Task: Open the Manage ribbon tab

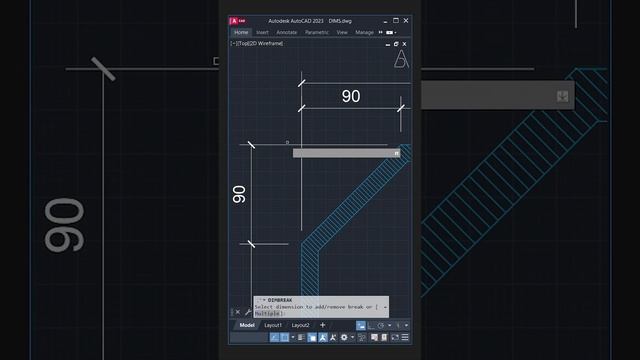Action: [364, 32]
